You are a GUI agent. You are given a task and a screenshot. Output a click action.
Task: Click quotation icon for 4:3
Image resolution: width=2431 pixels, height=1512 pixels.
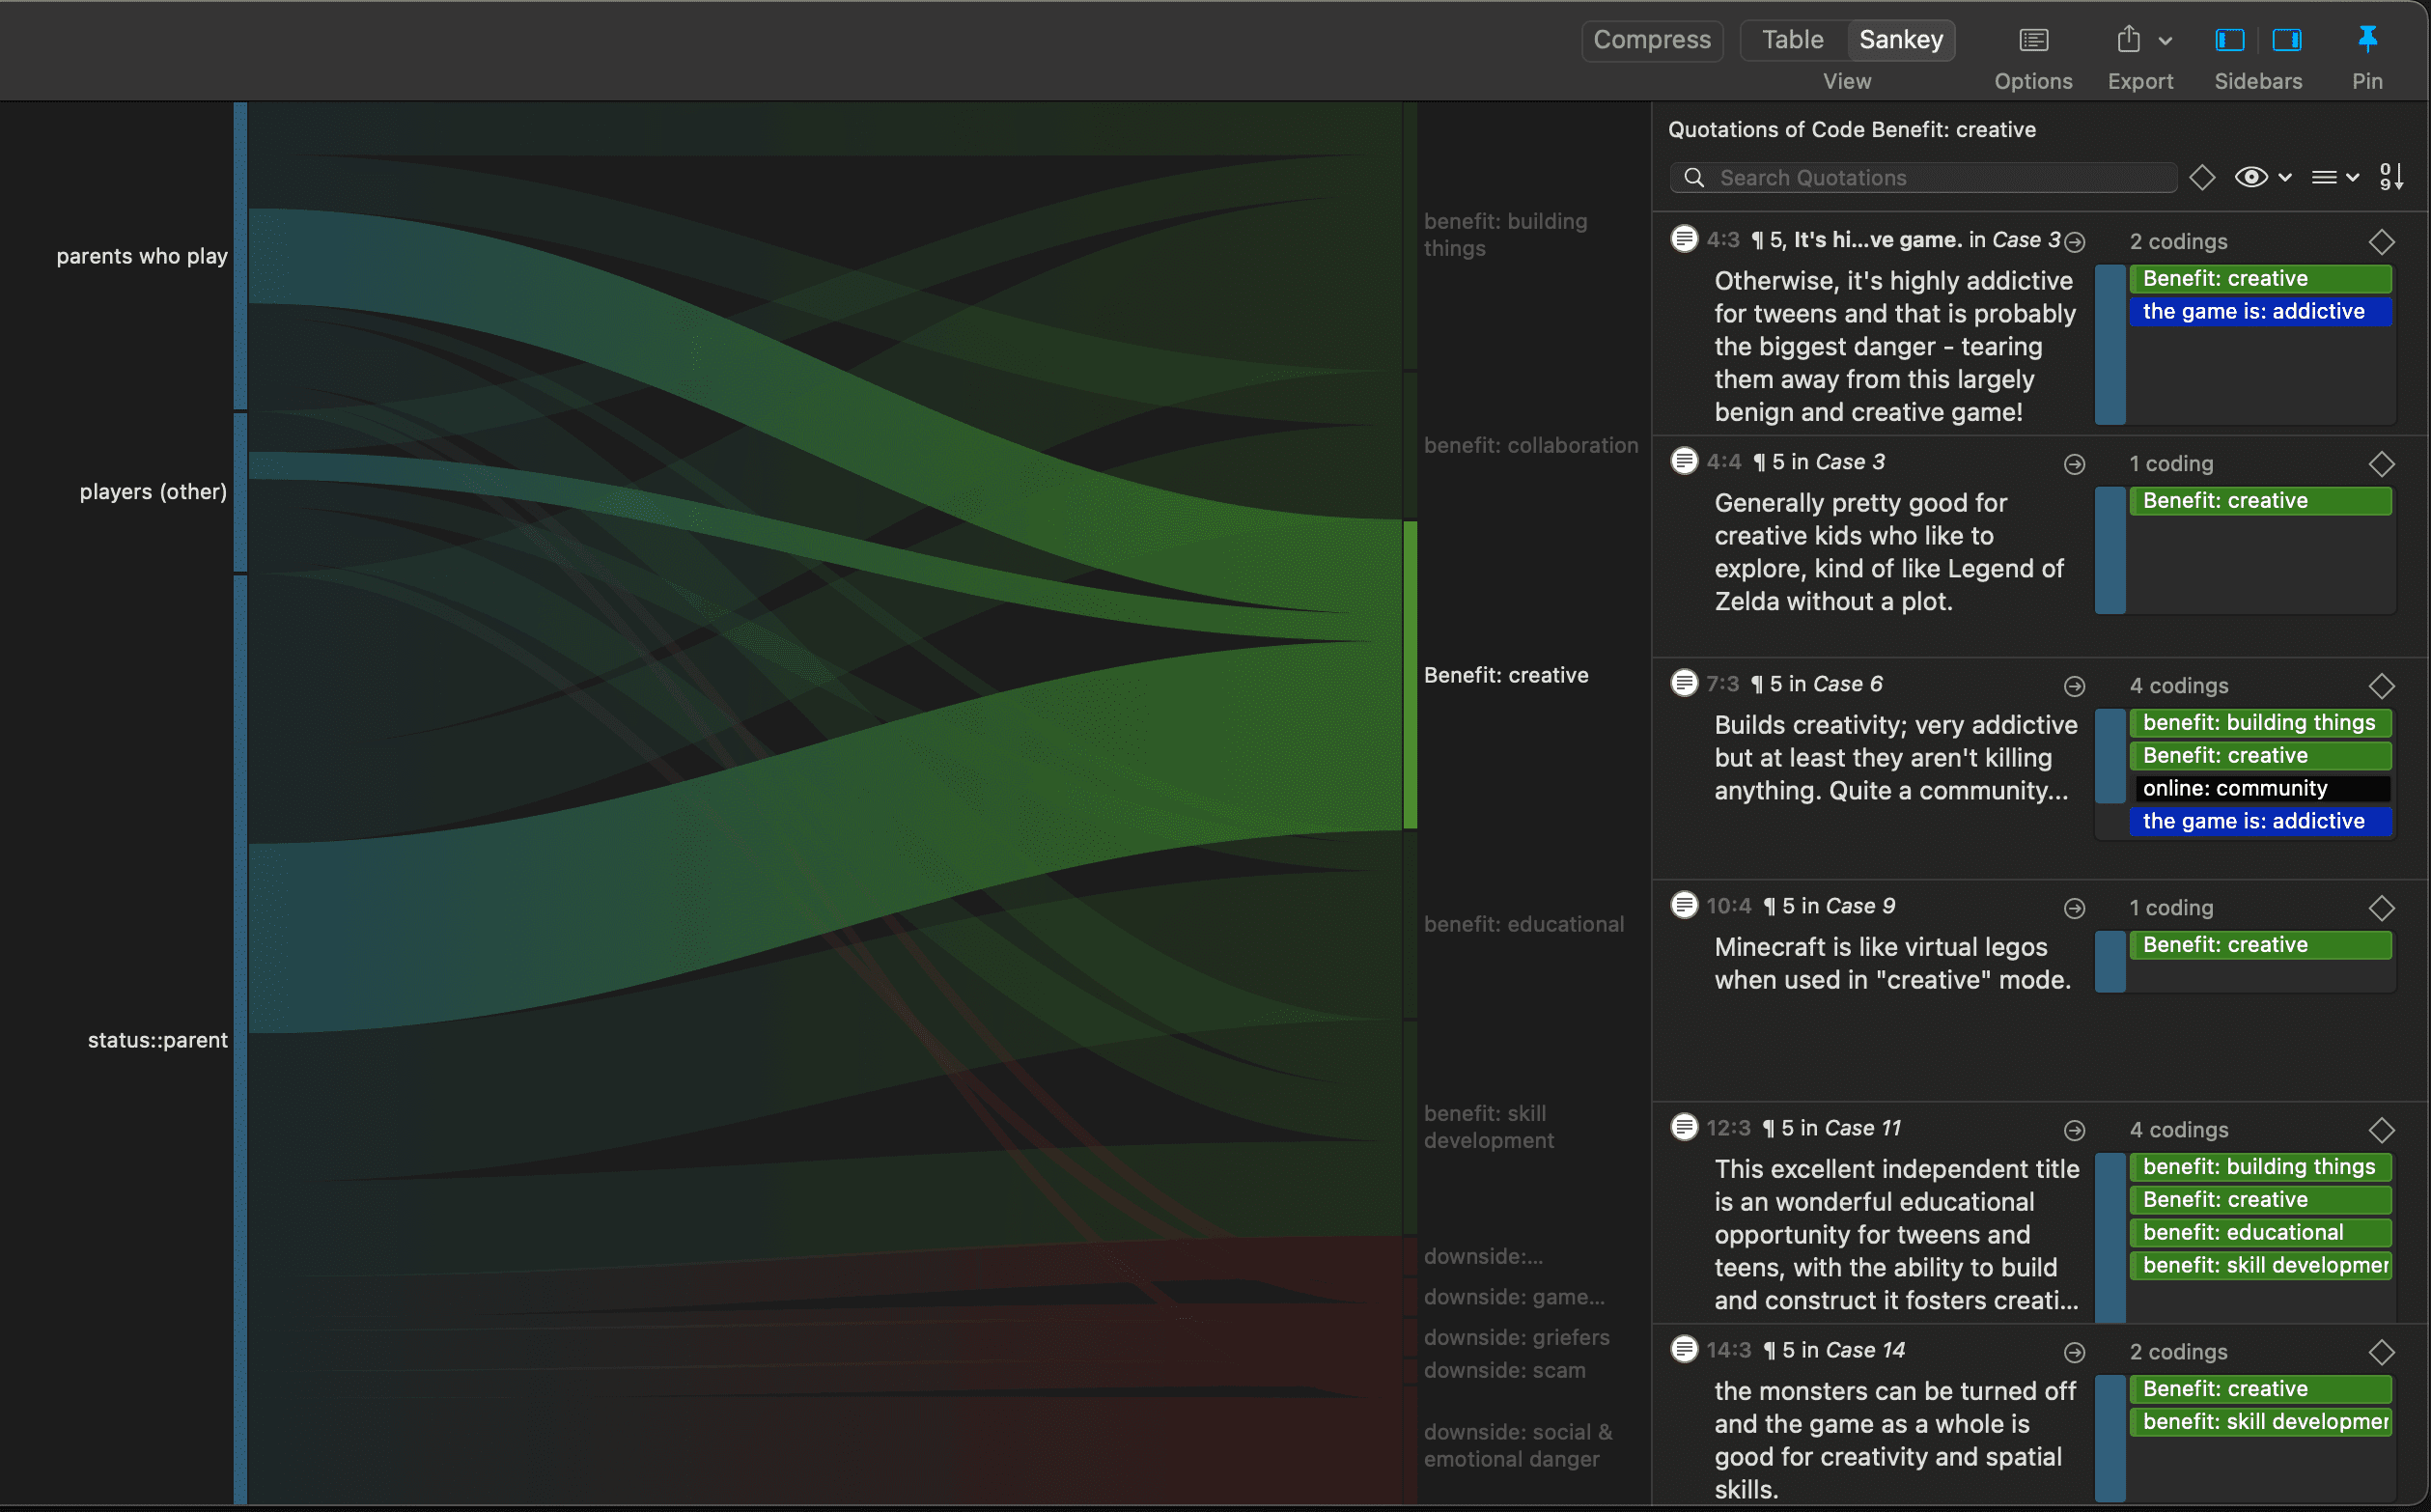[x=1684, y=239]
